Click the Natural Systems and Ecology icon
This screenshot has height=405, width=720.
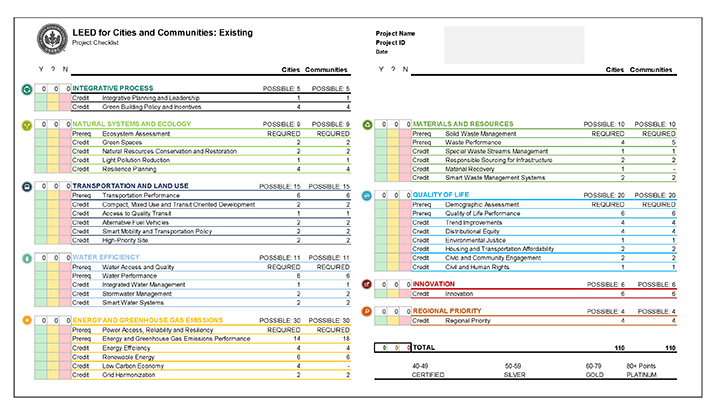coord(26,125)
